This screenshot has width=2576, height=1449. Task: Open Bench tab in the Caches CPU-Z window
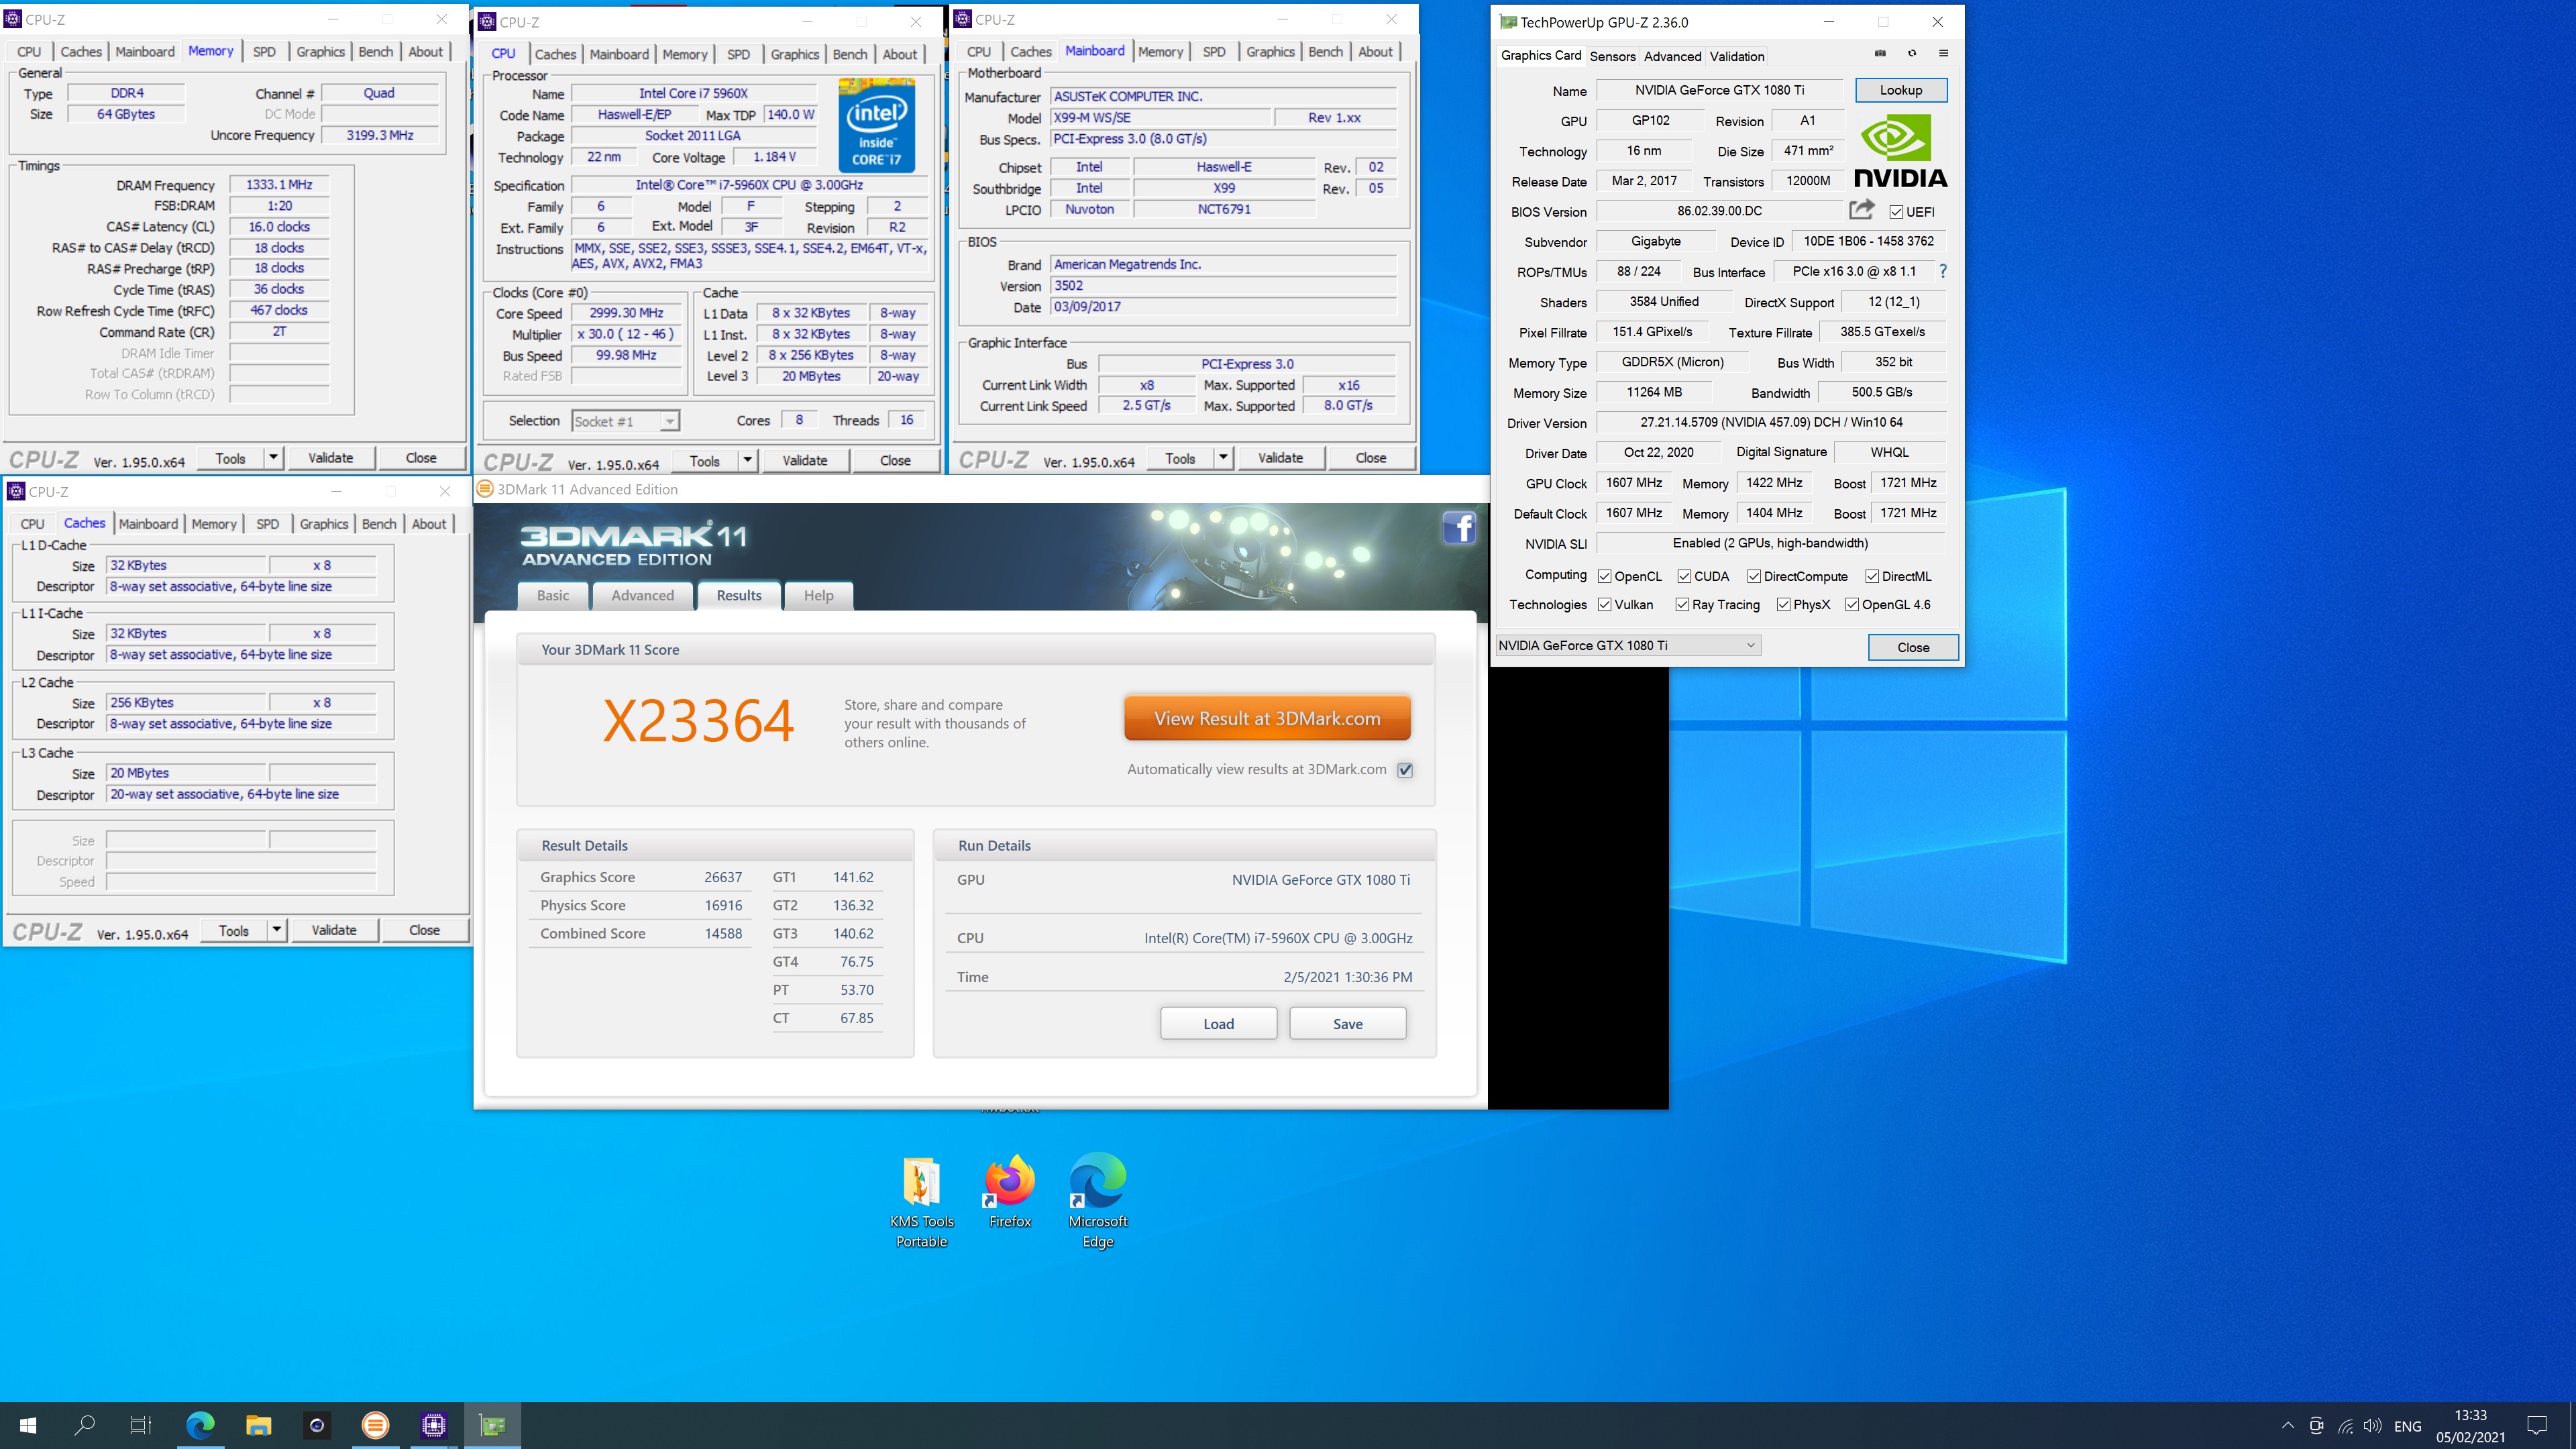tap(379, 524)
